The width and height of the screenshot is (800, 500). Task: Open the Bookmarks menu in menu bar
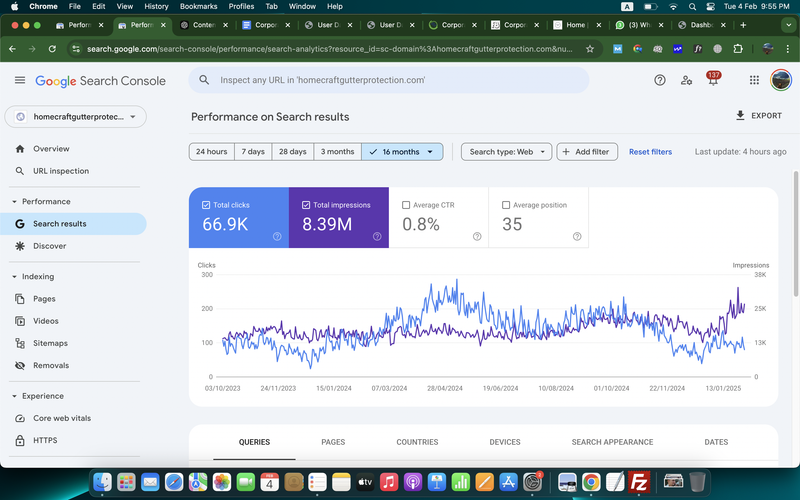click(198, 6)
